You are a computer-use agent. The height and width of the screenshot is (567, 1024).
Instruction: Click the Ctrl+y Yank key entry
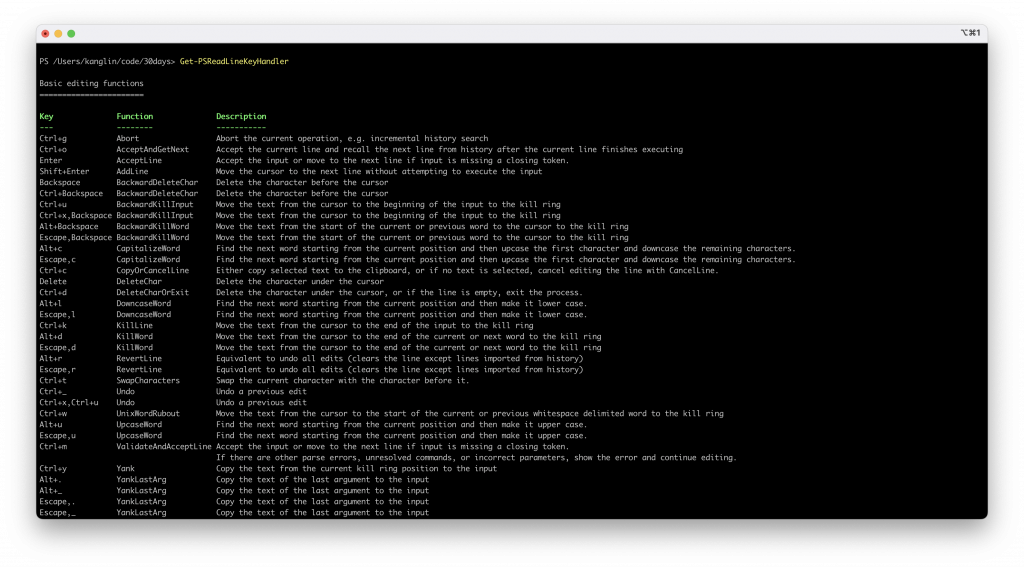(53, 468)
